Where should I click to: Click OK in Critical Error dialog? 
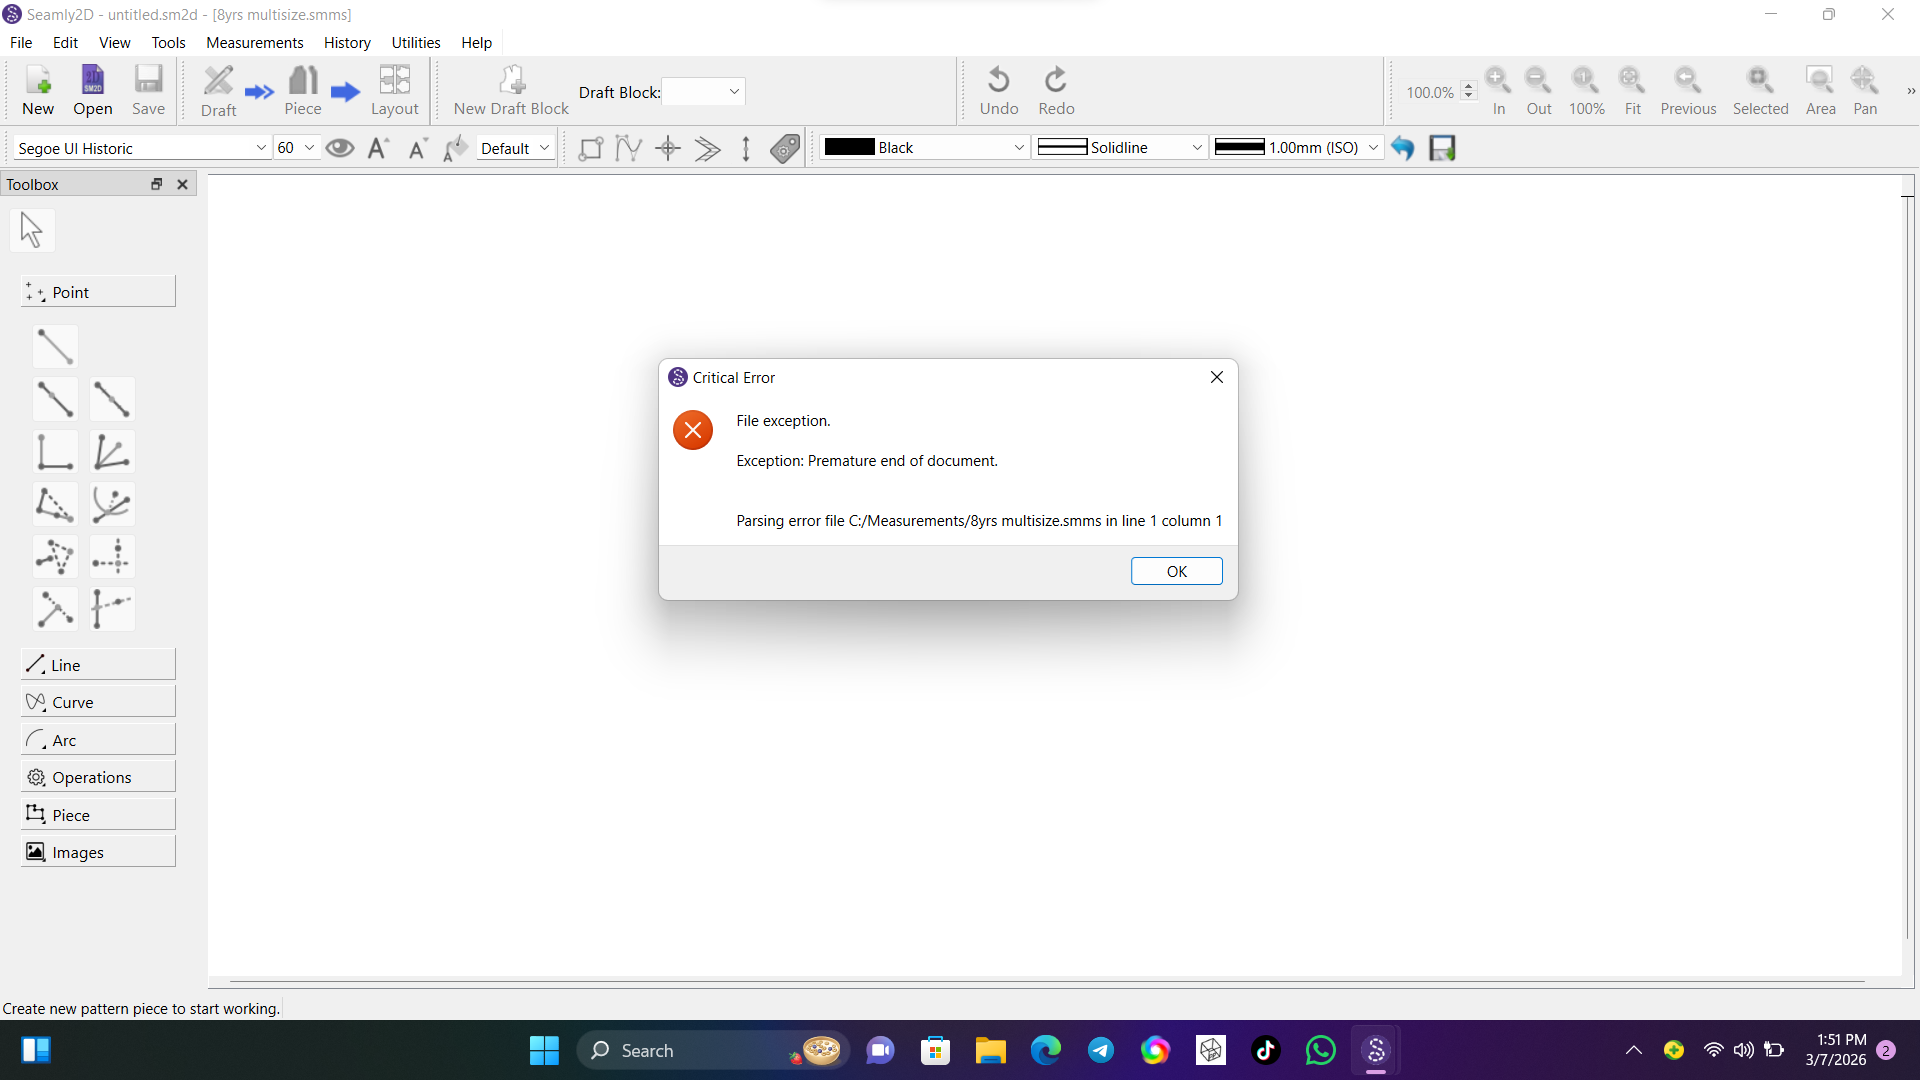pyautogui.click(x=1176, y=571)
